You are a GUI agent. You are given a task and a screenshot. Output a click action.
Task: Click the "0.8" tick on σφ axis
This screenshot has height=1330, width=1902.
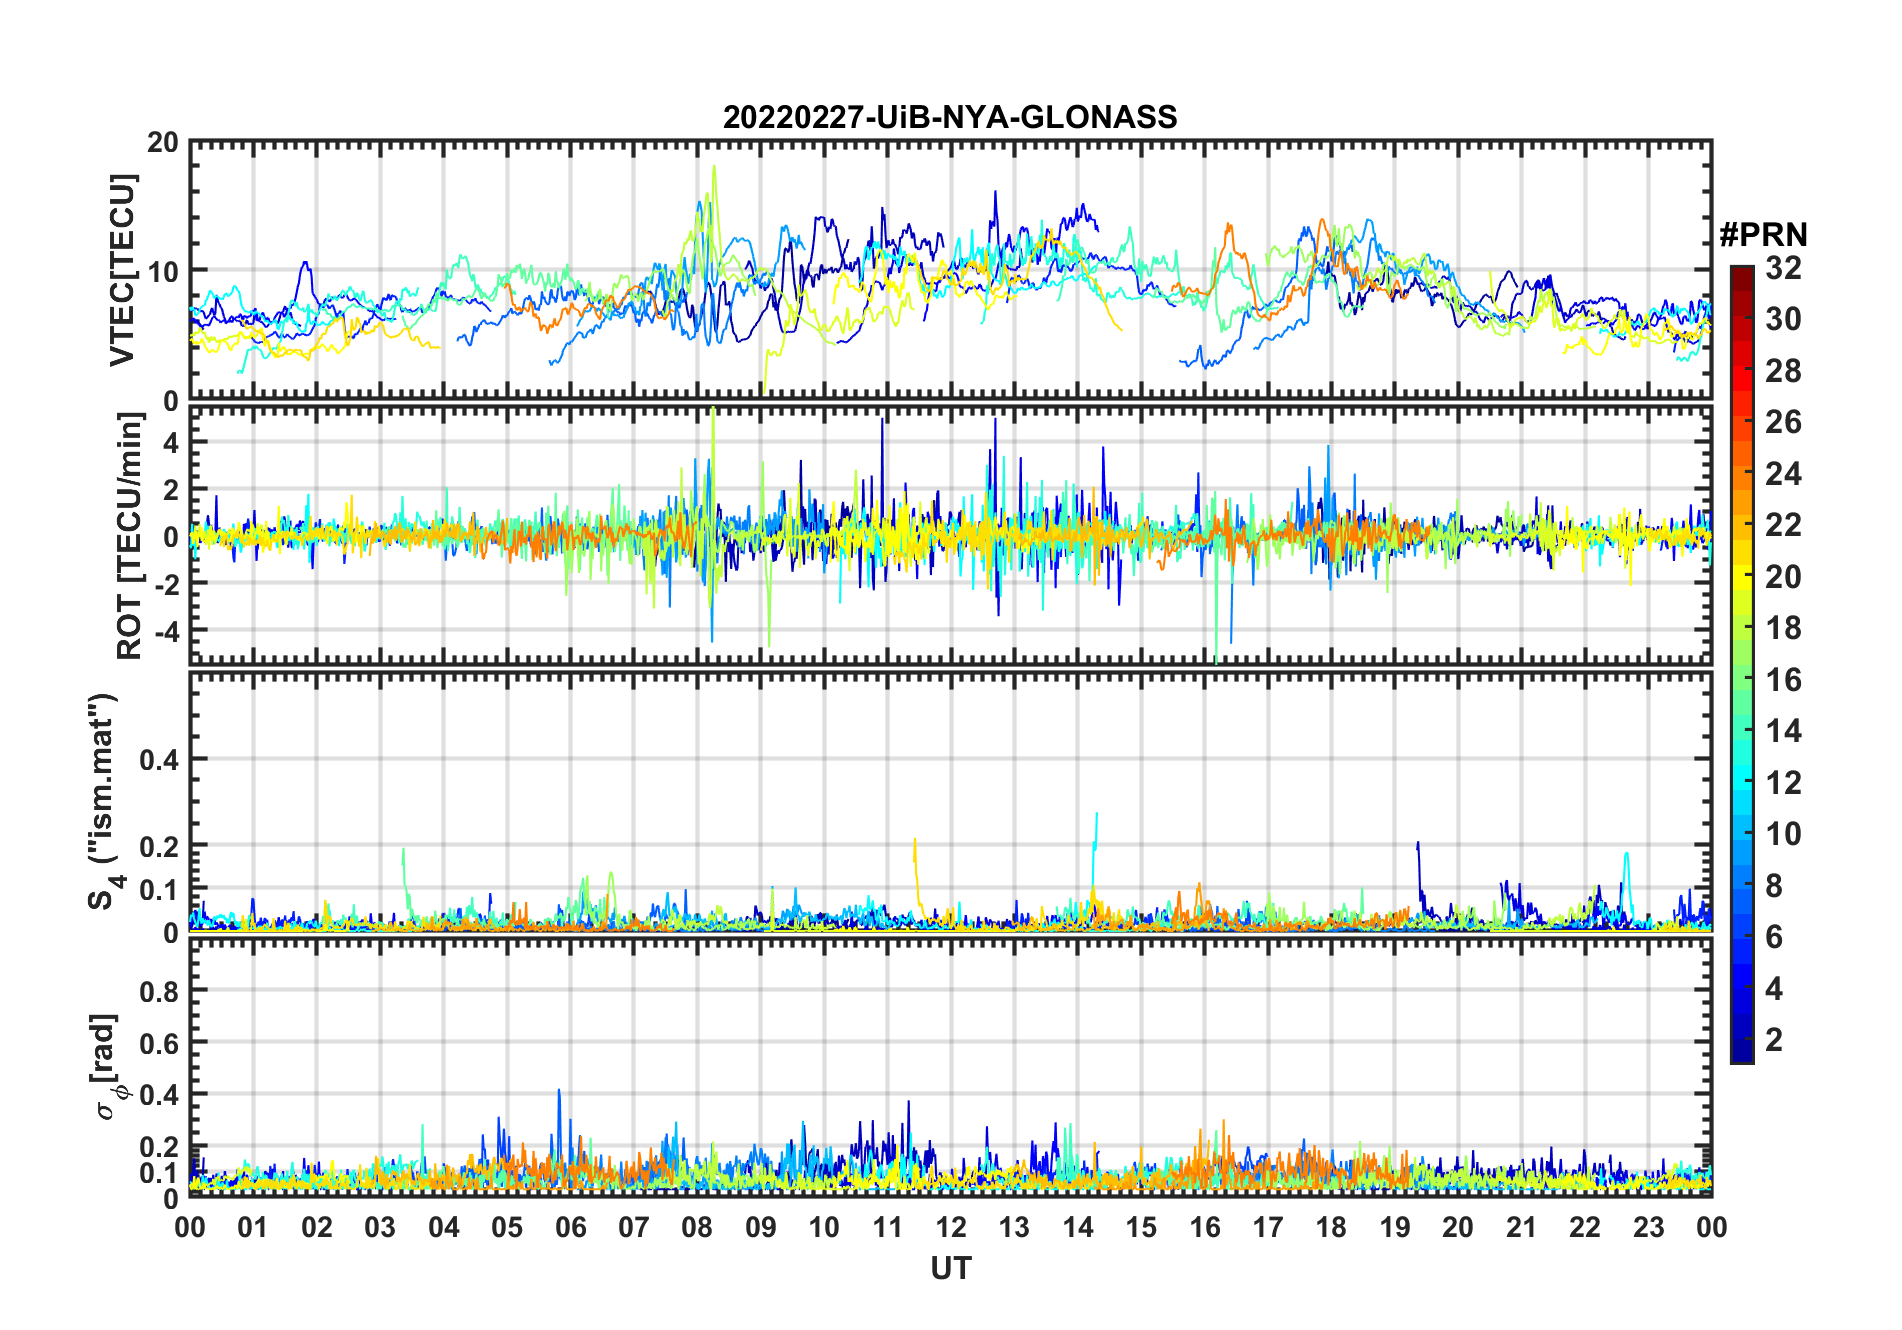(158, 991)
